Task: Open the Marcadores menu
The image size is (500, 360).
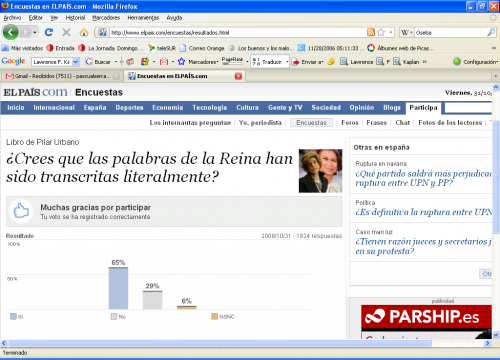Action: (x=106, y=18)
